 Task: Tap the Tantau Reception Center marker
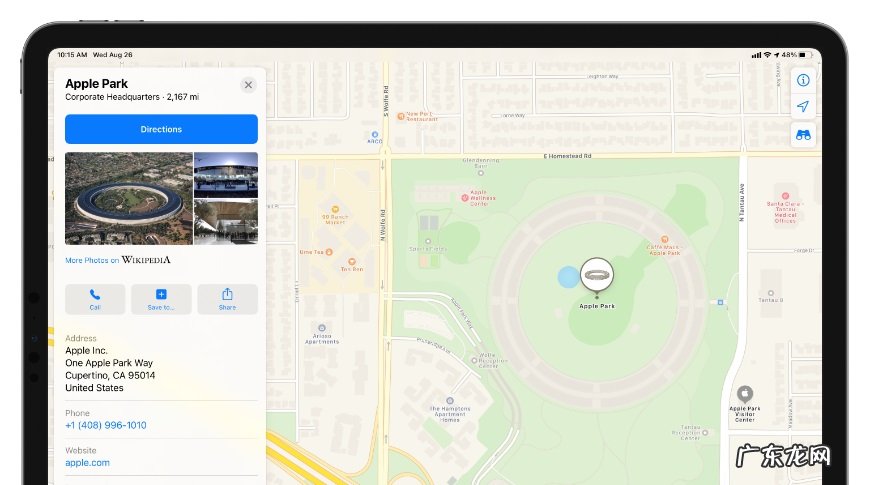click(705, 433)
